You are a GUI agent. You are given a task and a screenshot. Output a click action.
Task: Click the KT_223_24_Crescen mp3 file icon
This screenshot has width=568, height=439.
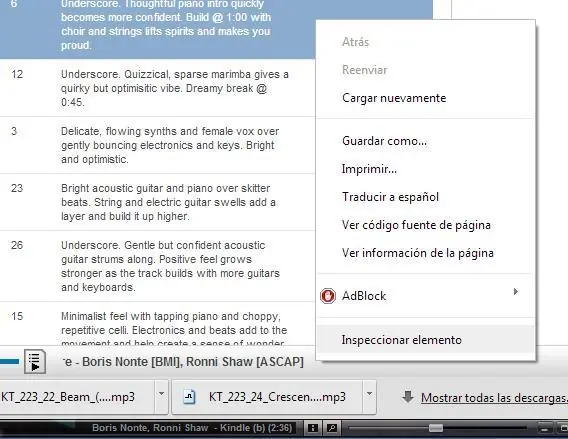pyautogui.click(x=189, y=397)
